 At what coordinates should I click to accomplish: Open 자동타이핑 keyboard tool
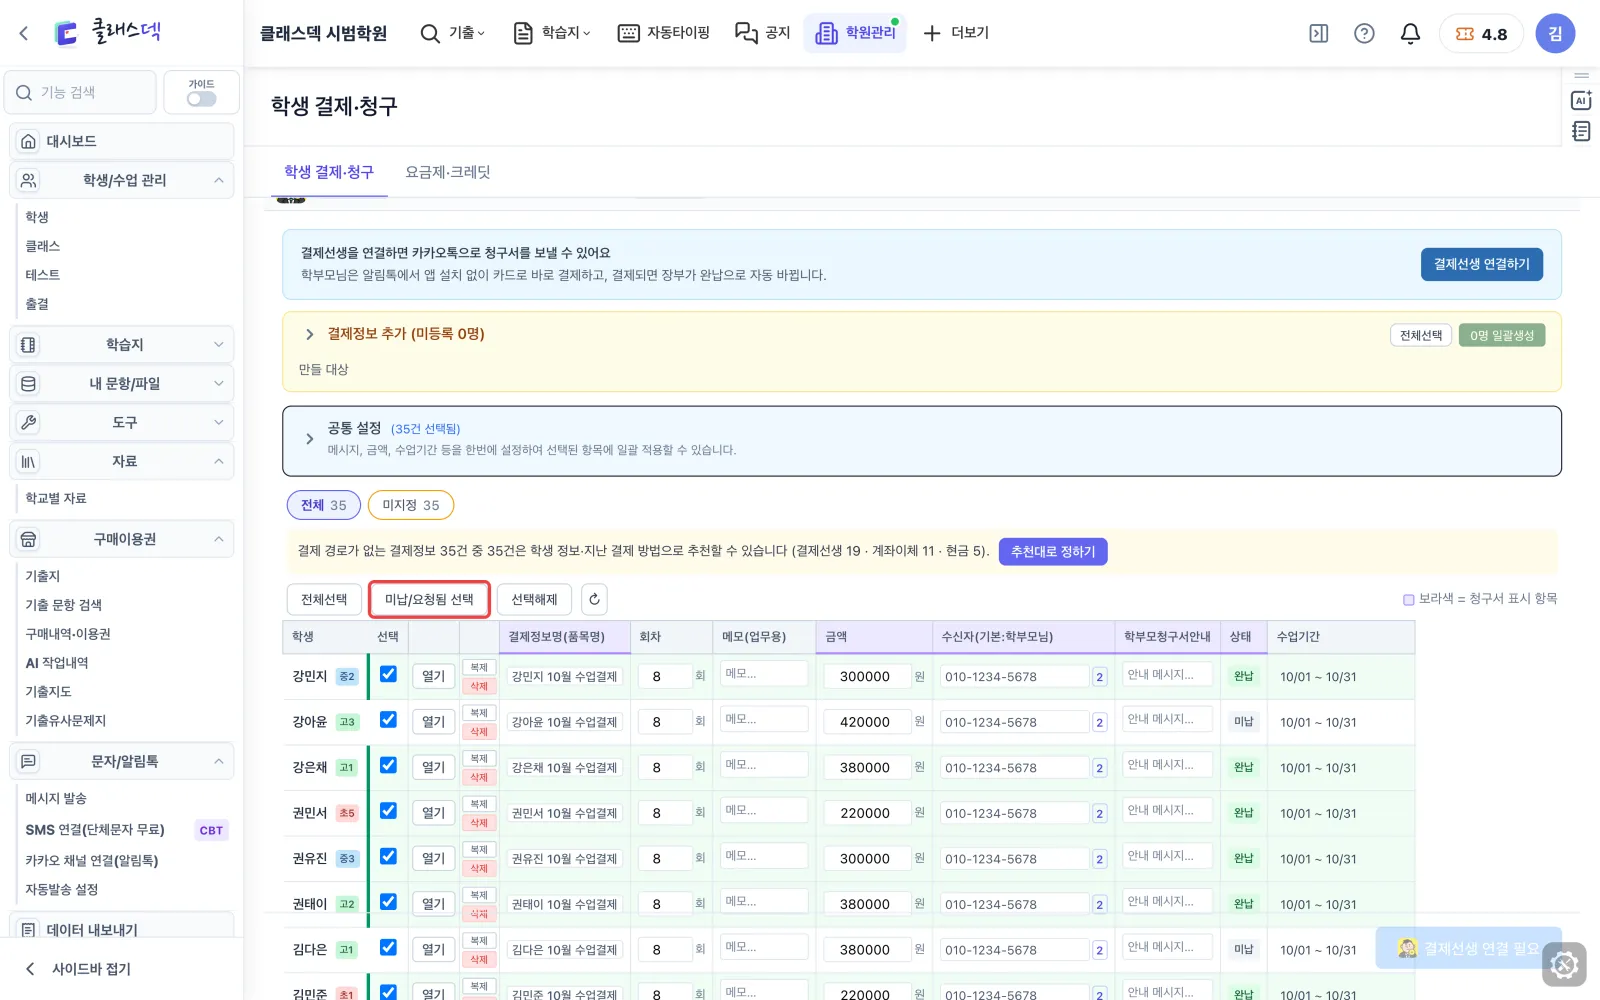point(664,33)
